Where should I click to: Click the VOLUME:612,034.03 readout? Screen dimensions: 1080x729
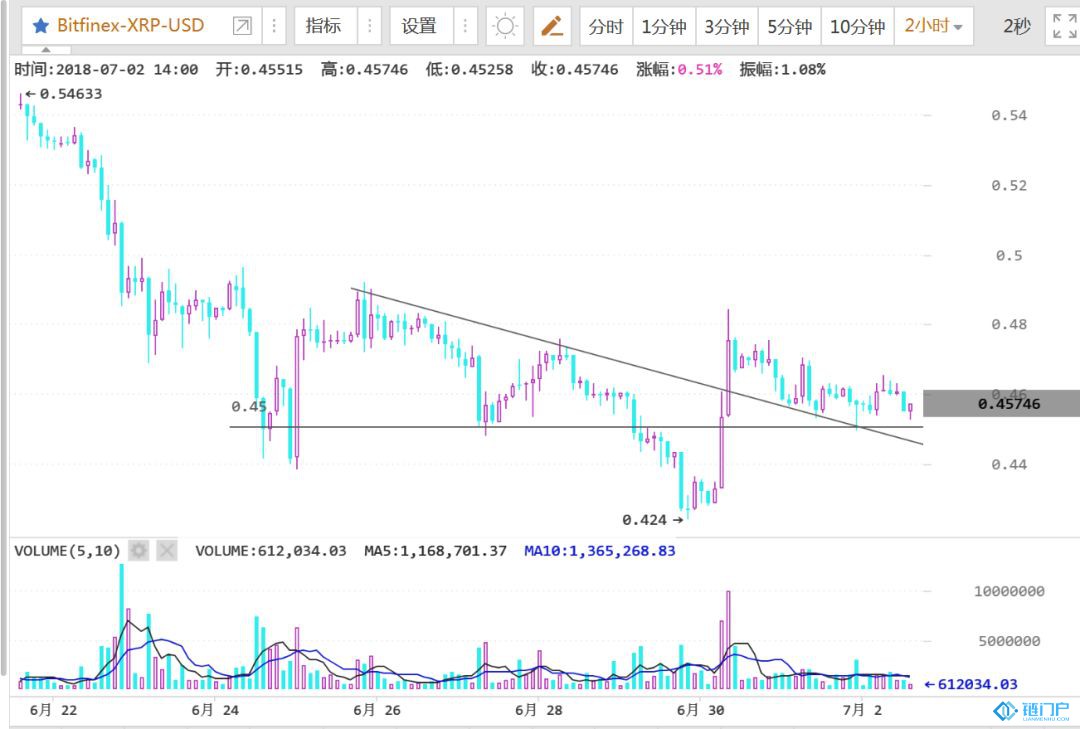pyautogui.click(x=271, y=551)
